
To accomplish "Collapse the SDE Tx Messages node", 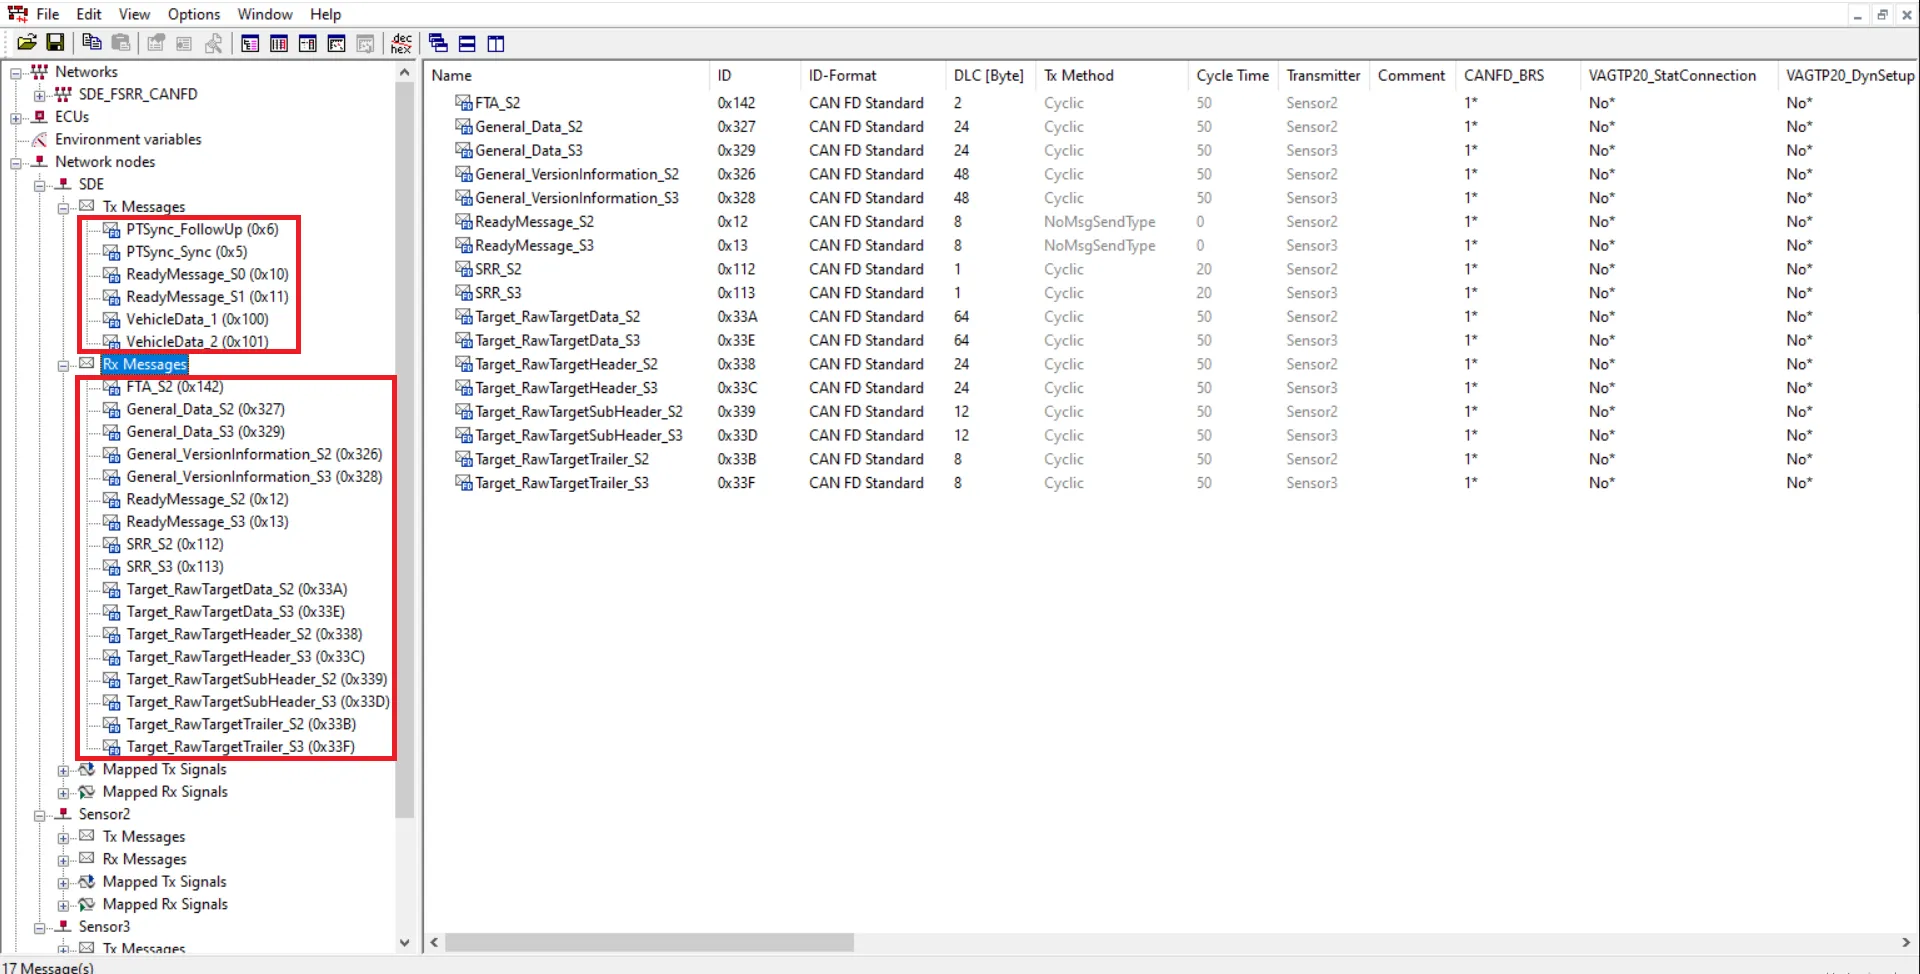I will (x=63, y=207).
